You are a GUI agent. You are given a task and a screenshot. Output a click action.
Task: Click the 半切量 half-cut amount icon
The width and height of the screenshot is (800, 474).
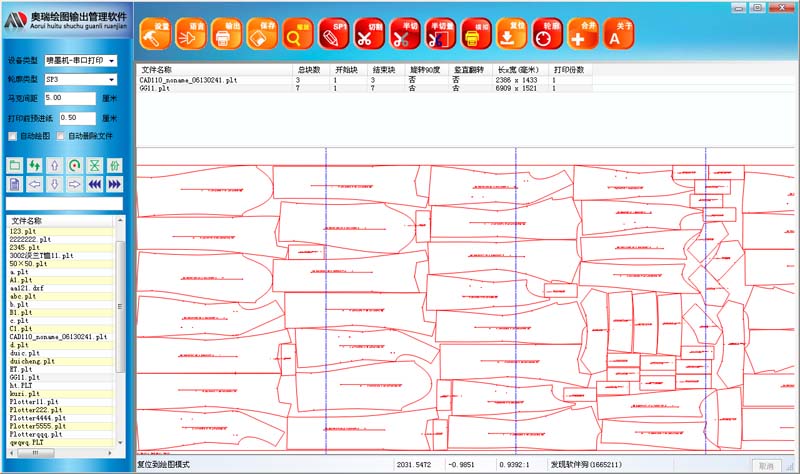pyautogui.click(x=440, y=34)
